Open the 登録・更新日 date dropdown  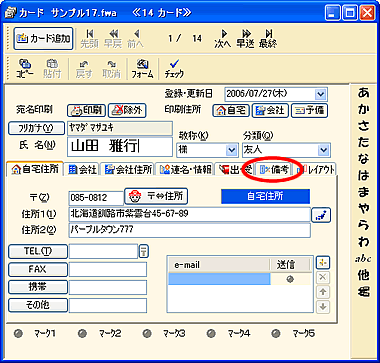pyautogui.click(x=321, y=94)
